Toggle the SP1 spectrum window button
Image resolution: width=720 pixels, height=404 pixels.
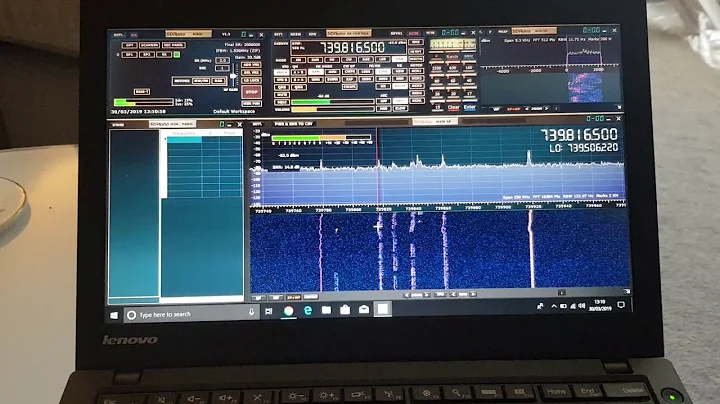click(x=129, y=55)
